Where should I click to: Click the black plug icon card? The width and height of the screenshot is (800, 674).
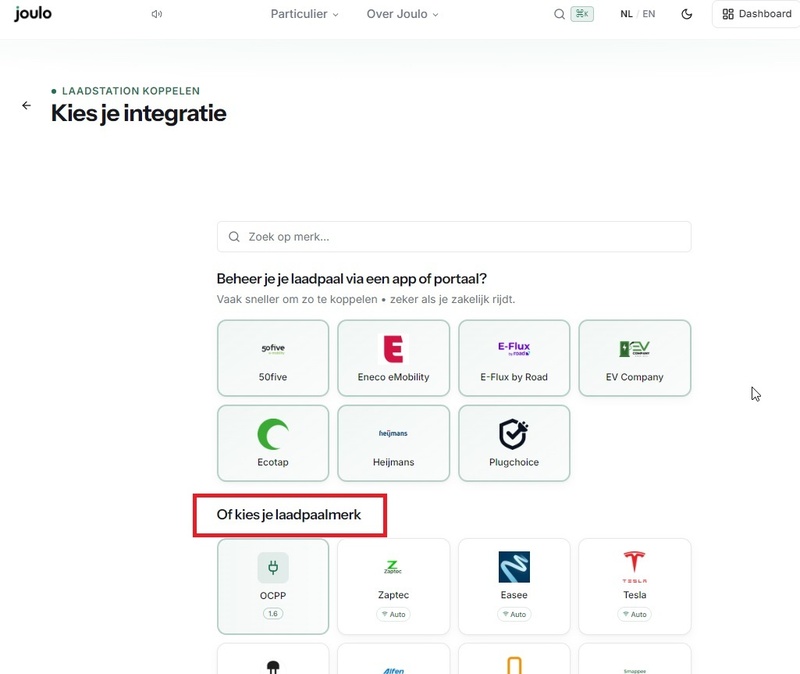[x=273, y=659]
